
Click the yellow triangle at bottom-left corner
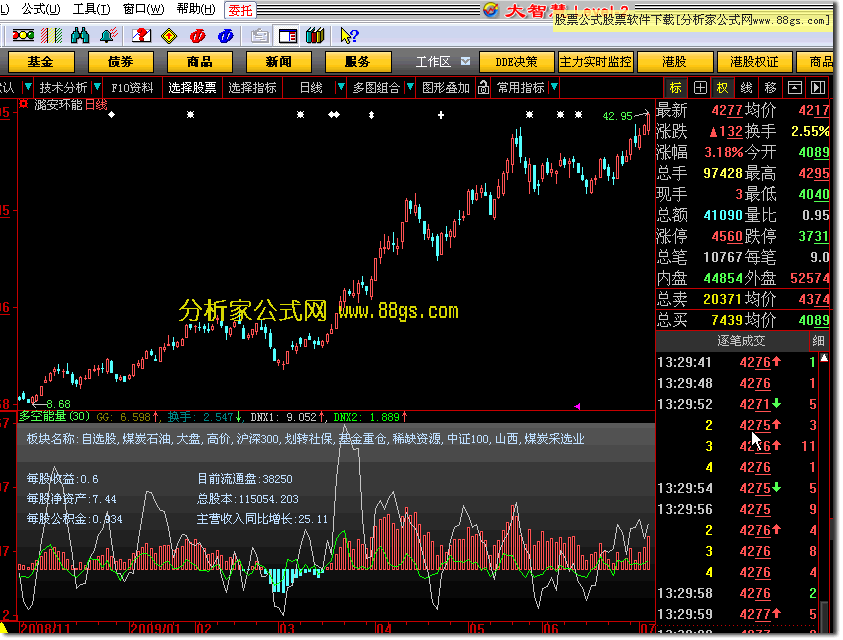[x=5, y=628]
